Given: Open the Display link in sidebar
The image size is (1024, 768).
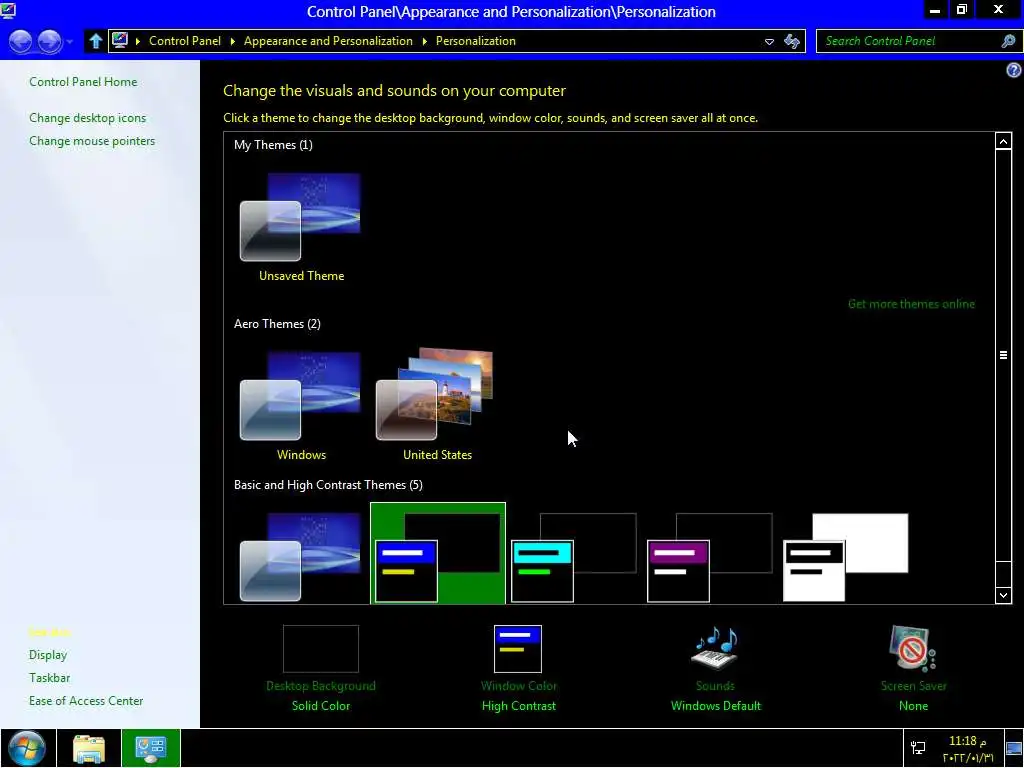Looking at the screenshot, I should coord(48,654).
